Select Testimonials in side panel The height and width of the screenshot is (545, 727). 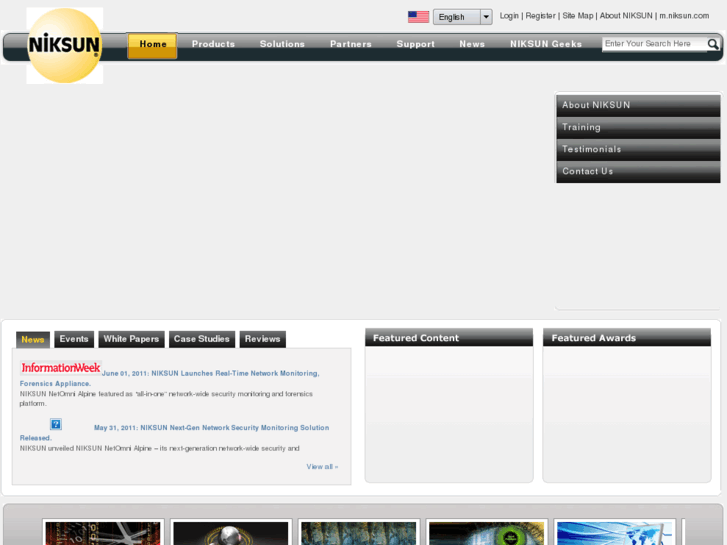tap(638, 149)
